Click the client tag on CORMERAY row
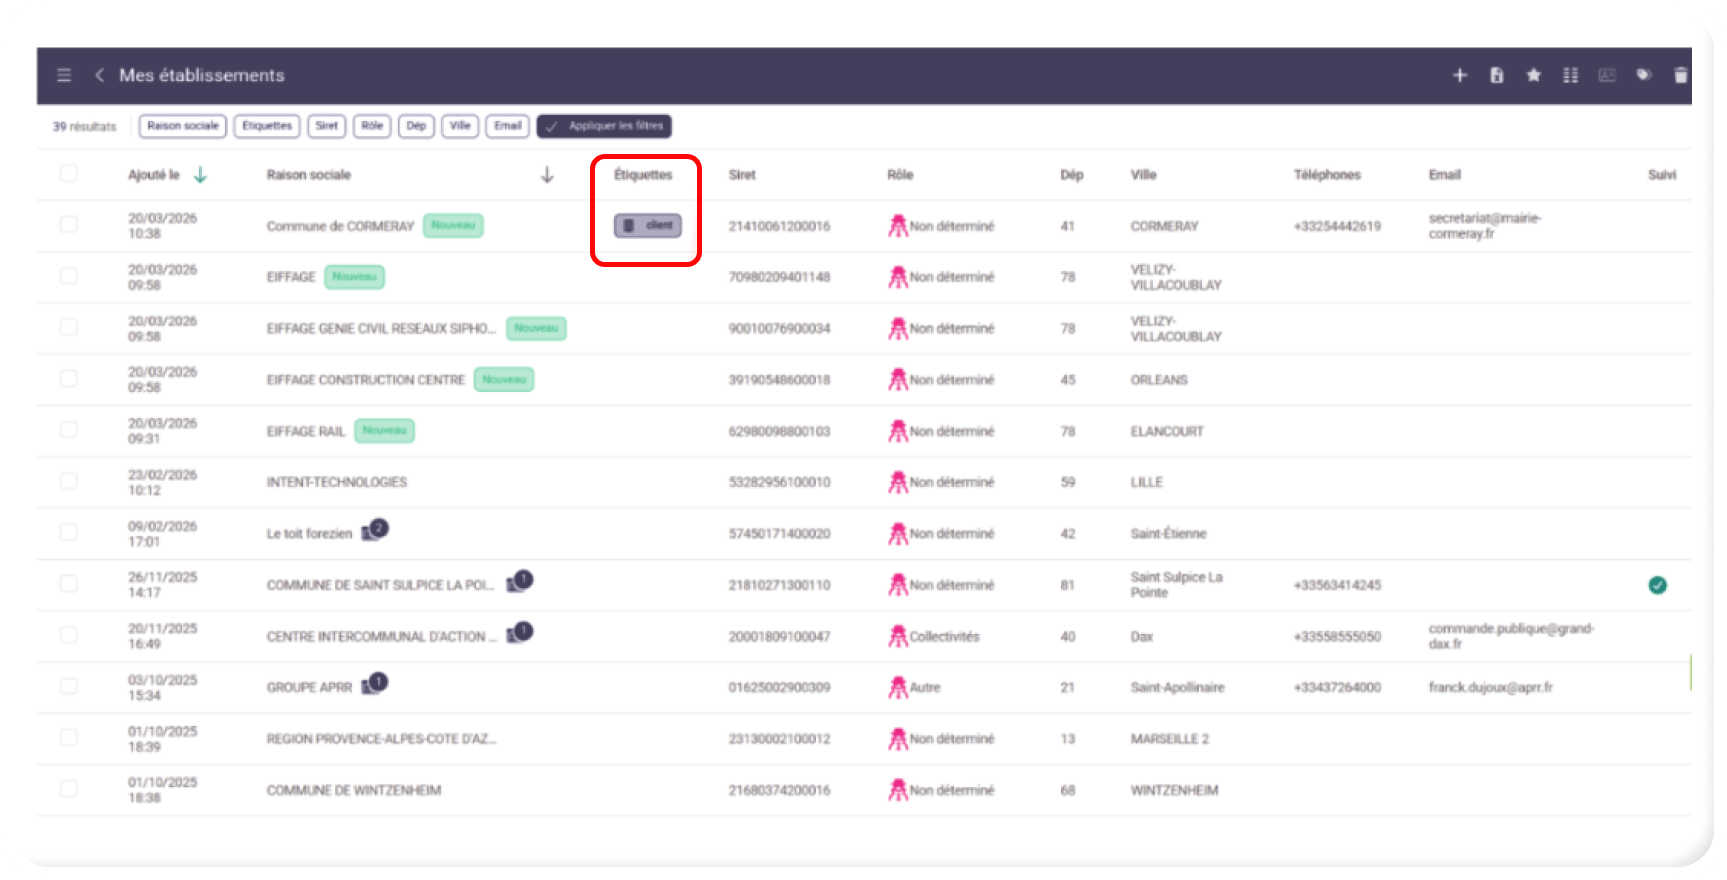Image resolution: width=1727 pixels, height=880 pixels. click(x=648, y=226)
